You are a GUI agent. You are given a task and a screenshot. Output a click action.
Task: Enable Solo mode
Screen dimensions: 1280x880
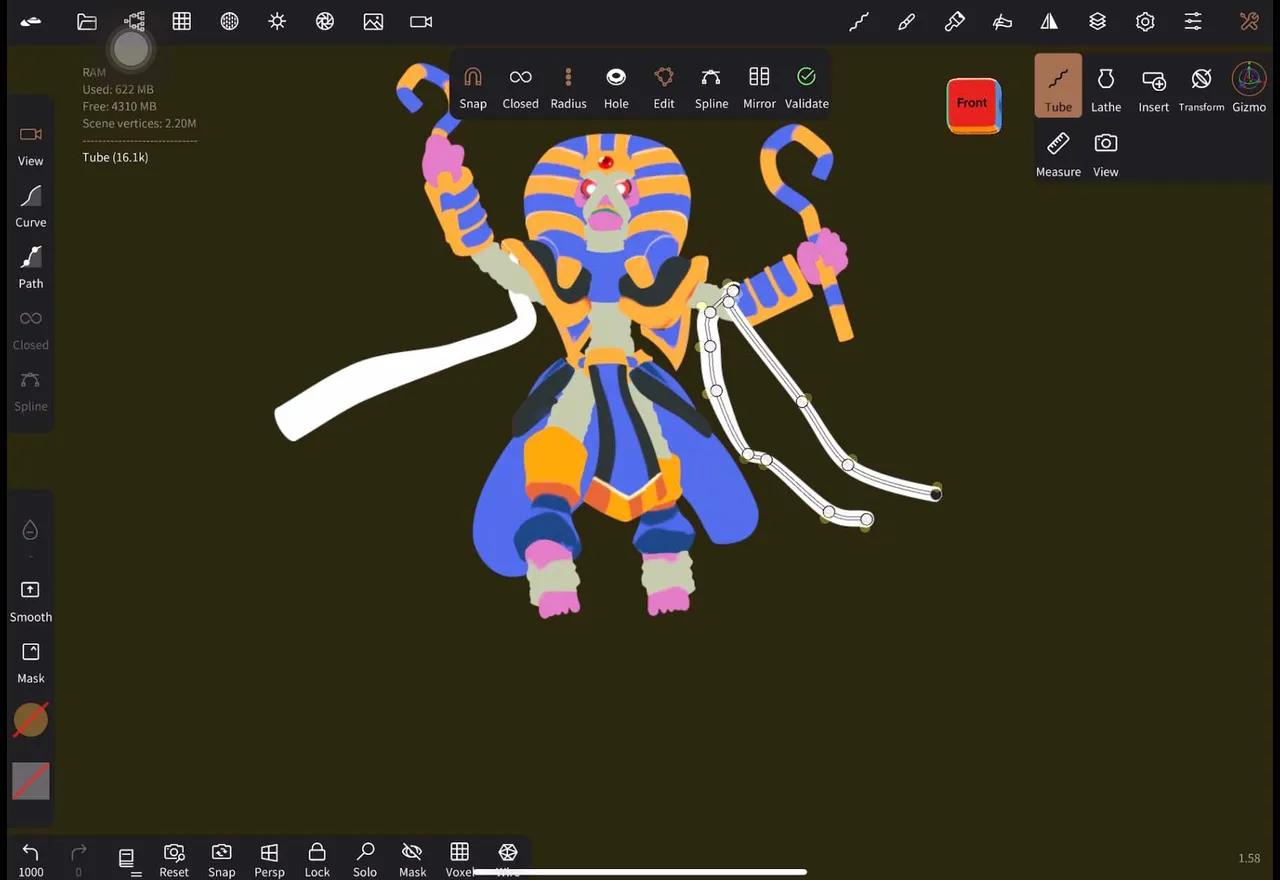pos(365,858)
